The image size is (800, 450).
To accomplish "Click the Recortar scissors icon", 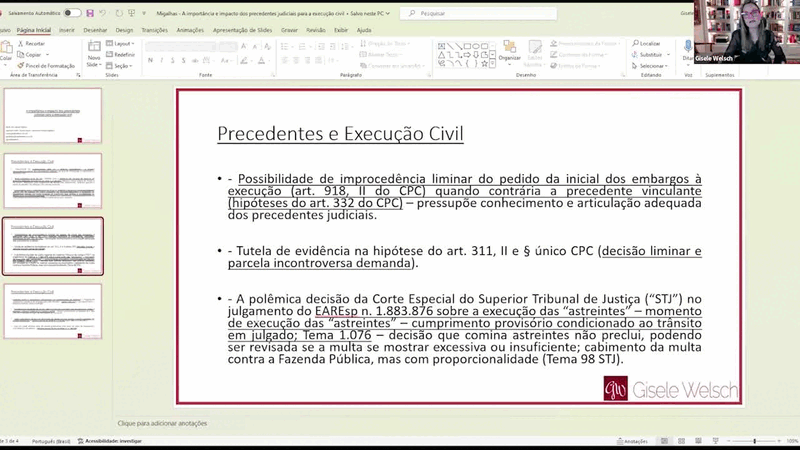I will tap(20, 43).
